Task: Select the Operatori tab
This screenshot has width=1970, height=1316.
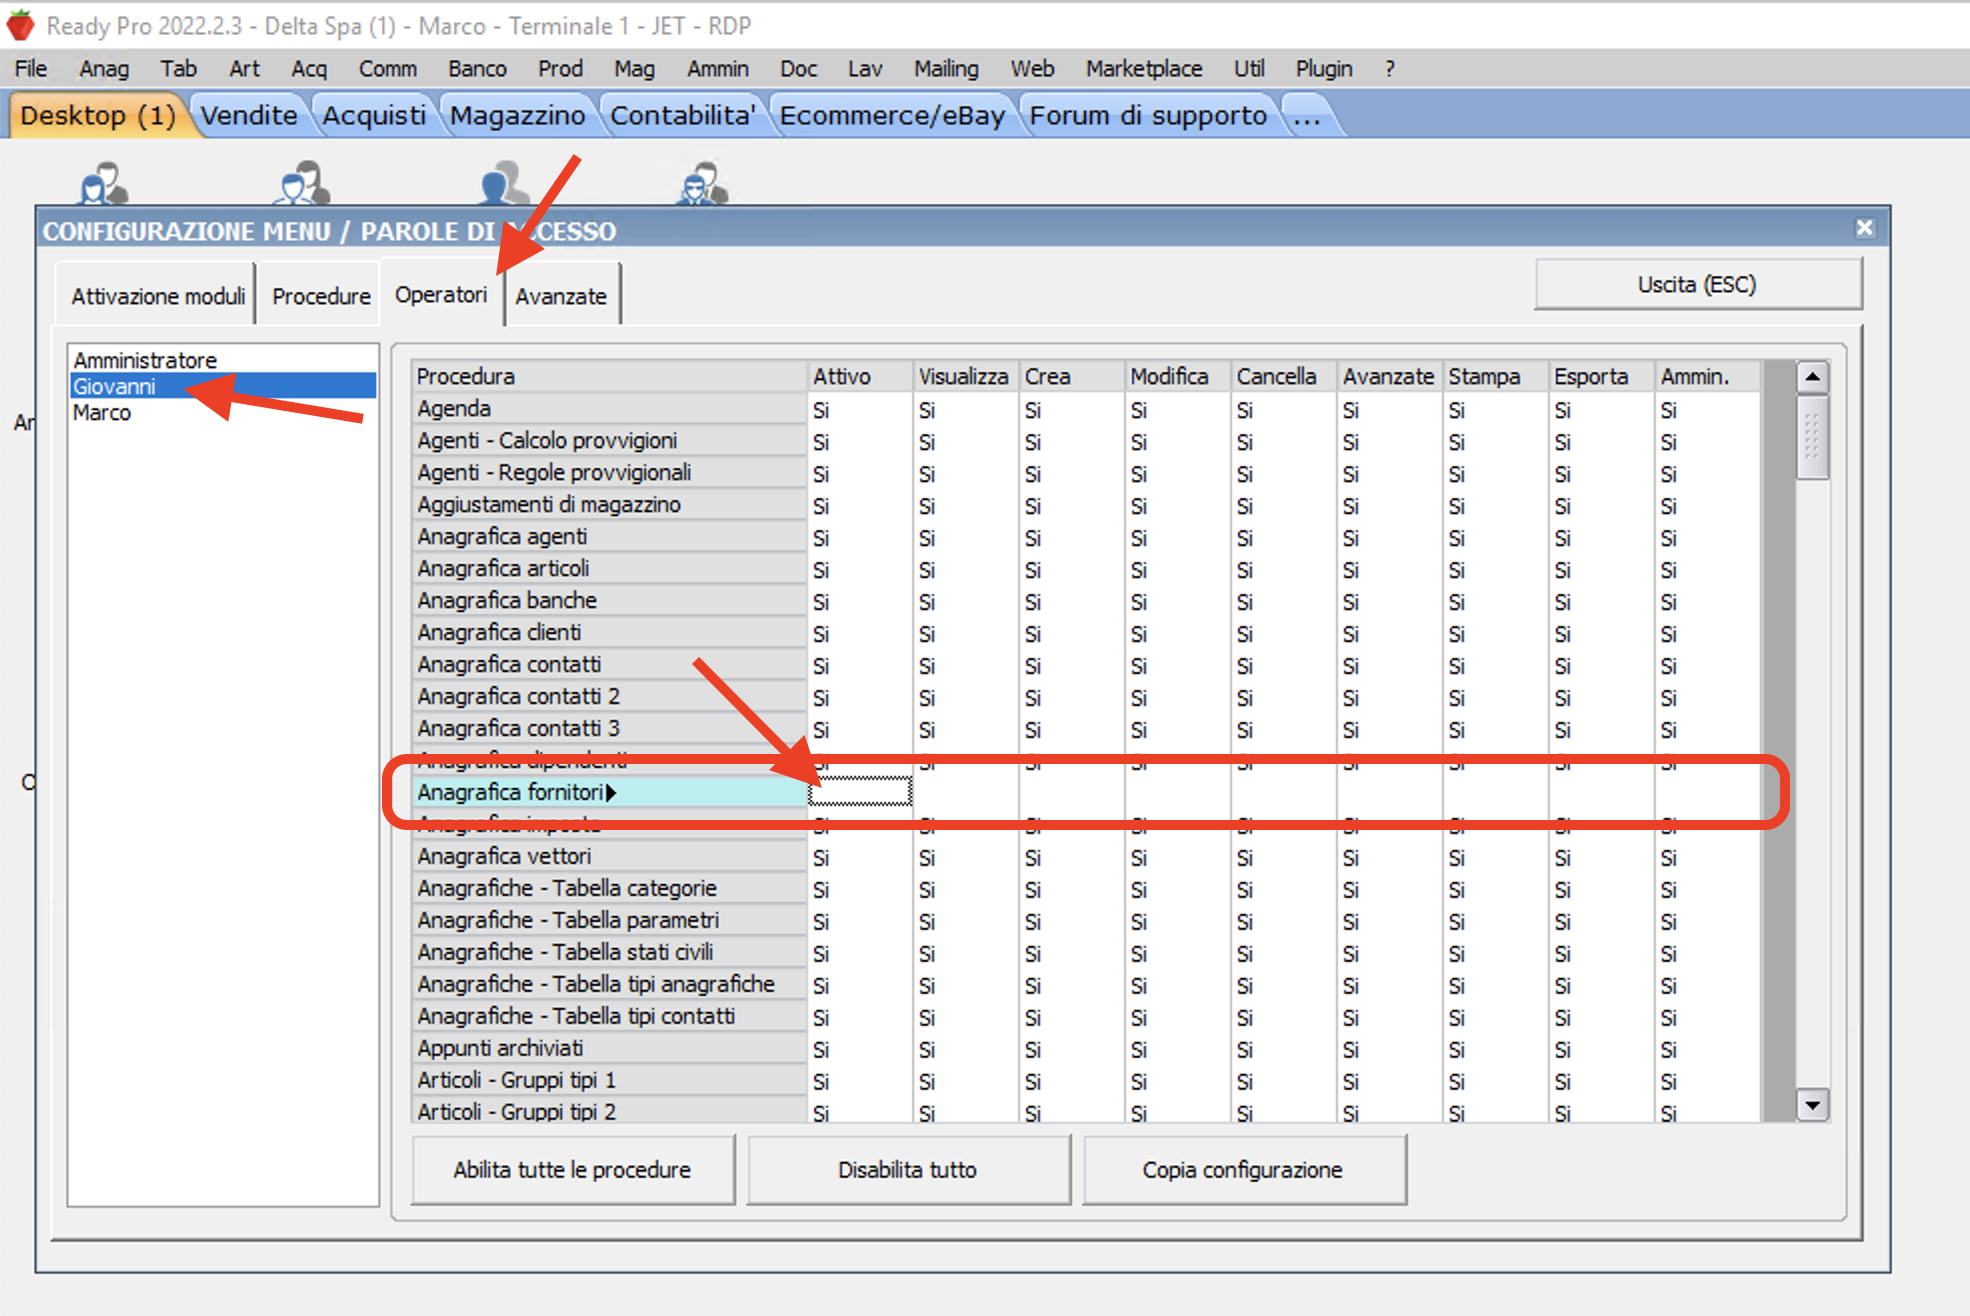Action: (x=441, y=294)
